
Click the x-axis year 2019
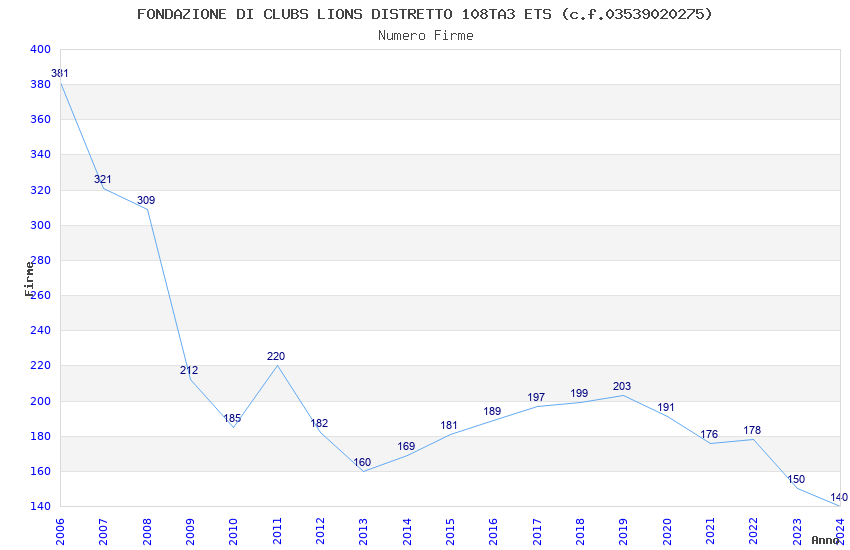pyautogui.click(x=624, y=531)
